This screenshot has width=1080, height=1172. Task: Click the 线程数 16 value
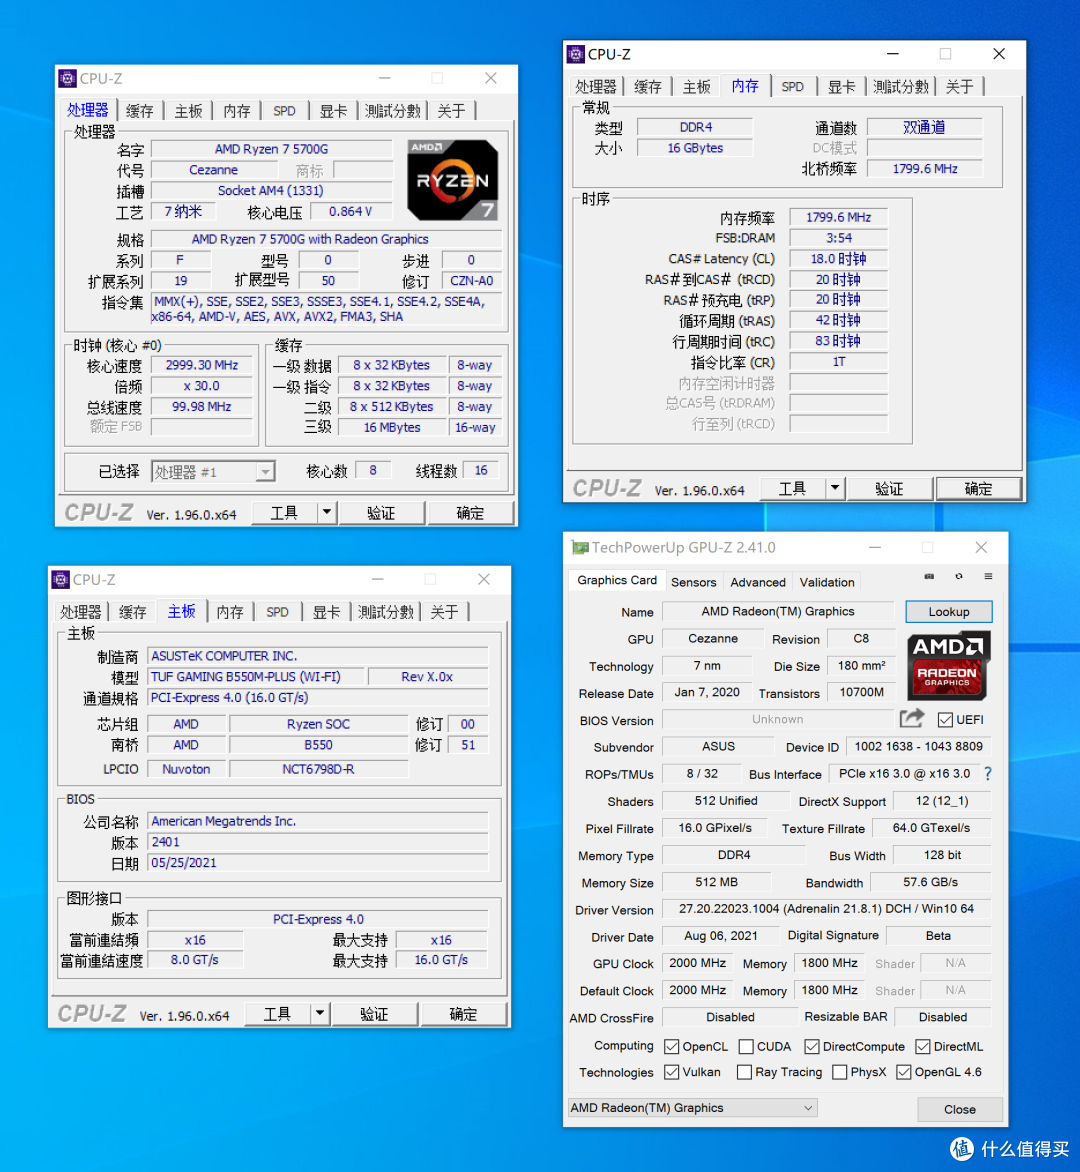(481, 470)
